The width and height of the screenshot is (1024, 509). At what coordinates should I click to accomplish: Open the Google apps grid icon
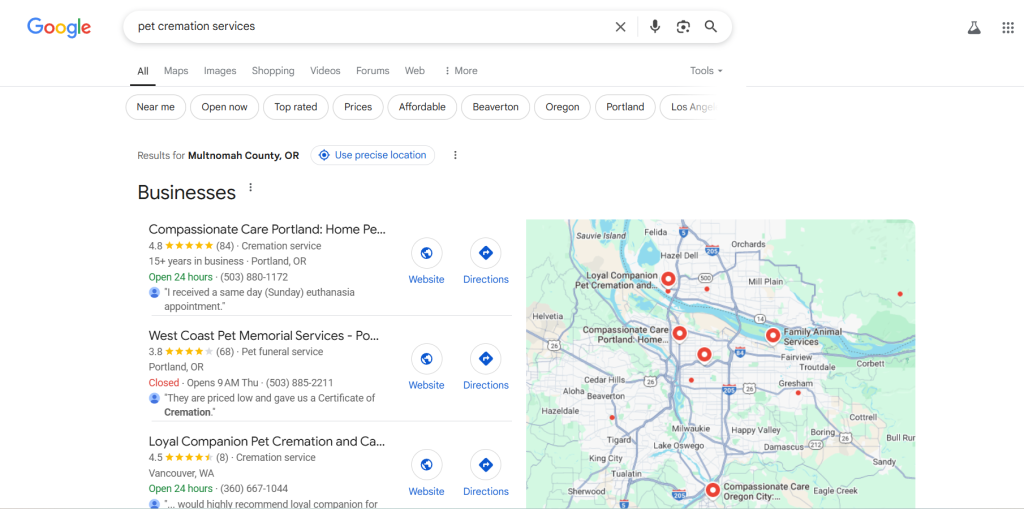point(1008,27)
